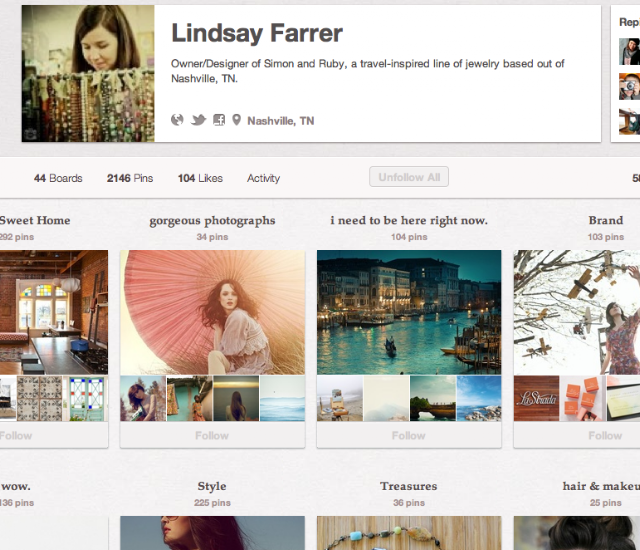Screen dimensions: 640x550
Task: Open the stained glass door thumbnail
Action: click(x=86, y=399)
